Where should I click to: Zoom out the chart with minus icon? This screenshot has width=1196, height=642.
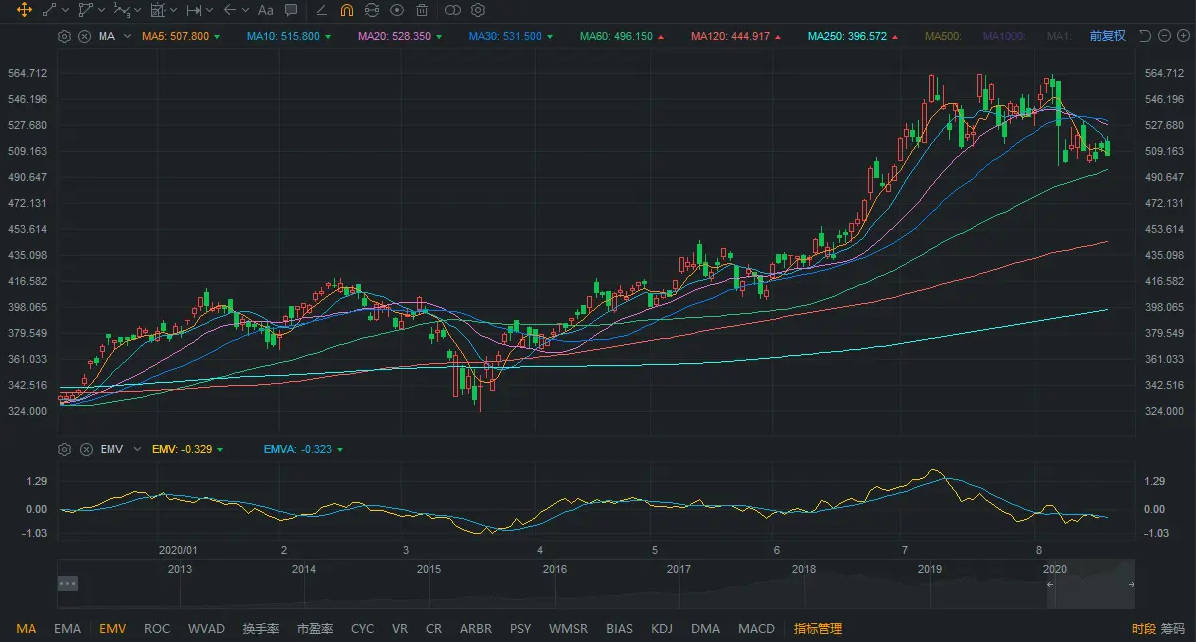click(1165, 36)
